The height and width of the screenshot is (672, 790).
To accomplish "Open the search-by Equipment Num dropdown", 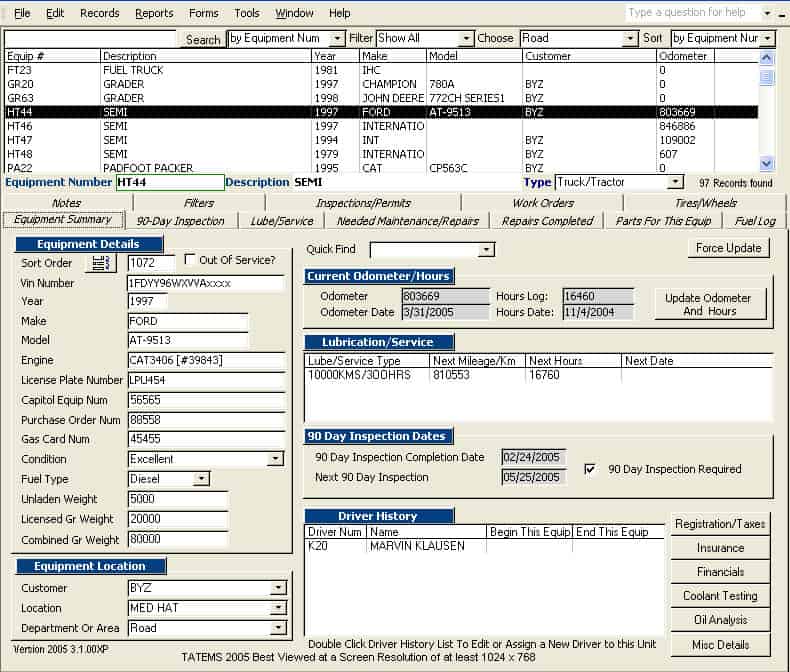I will click(x=337, y=38).
